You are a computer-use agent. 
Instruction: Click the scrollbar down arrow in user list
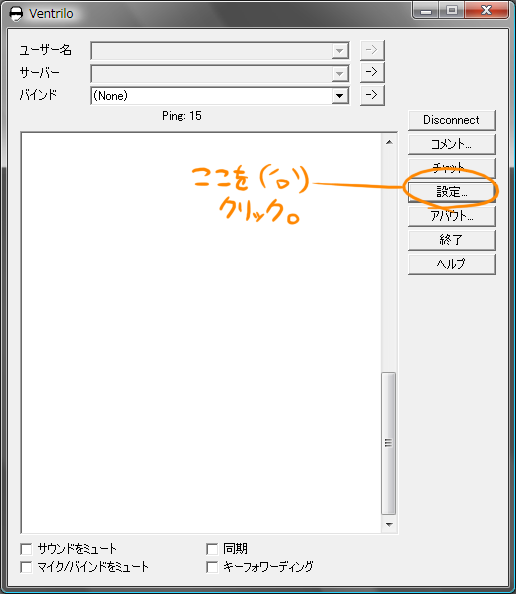(389, 525)
